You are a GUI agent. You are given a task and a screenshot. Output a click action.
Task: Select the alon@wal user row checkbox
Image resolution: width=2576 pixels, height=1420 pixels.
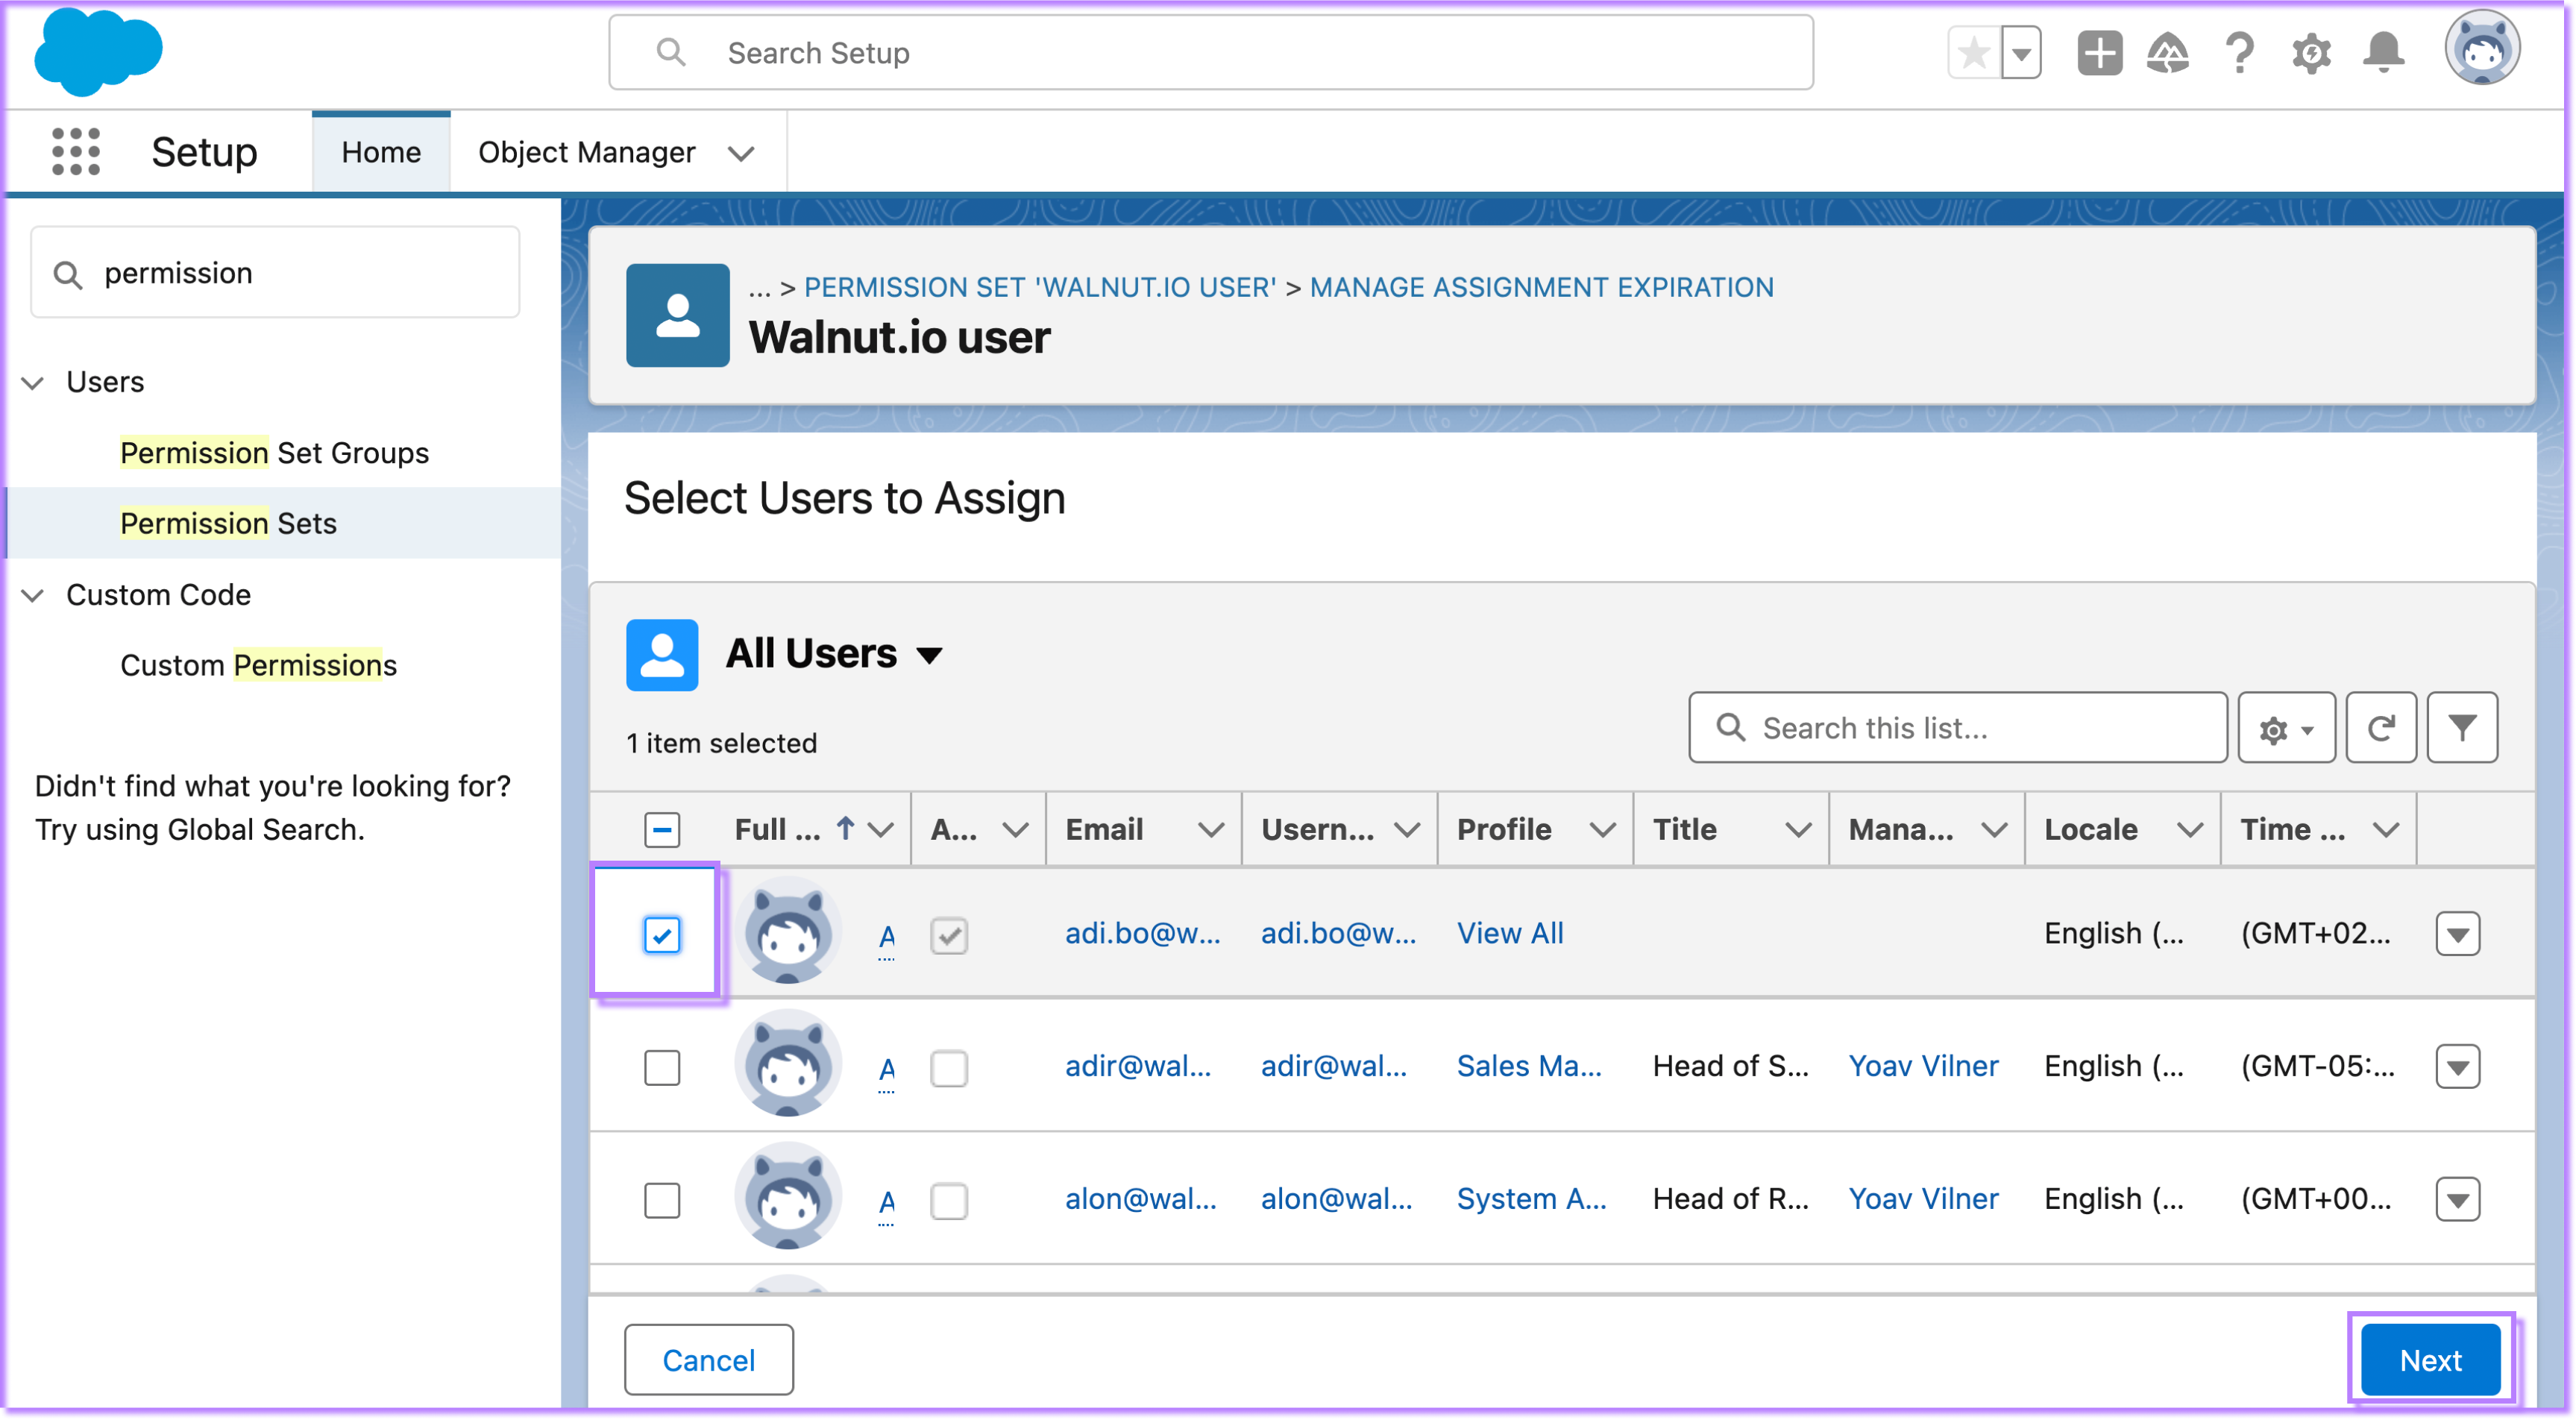(x=662, y=1201)
